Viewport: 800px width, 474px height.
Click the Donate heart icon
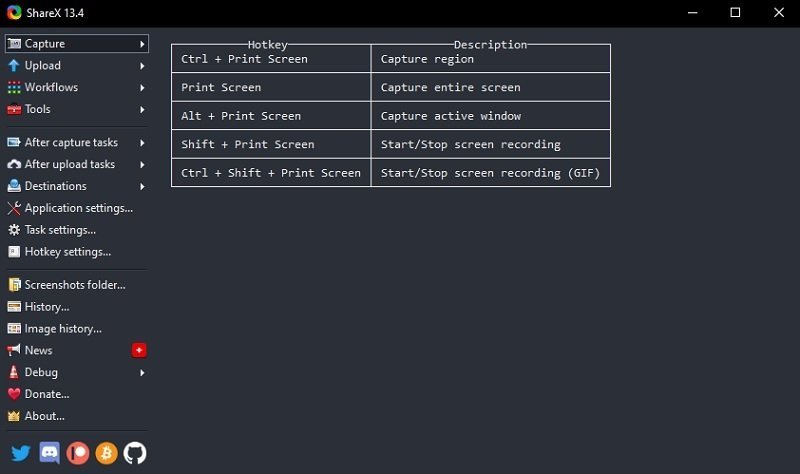[14, 394]
